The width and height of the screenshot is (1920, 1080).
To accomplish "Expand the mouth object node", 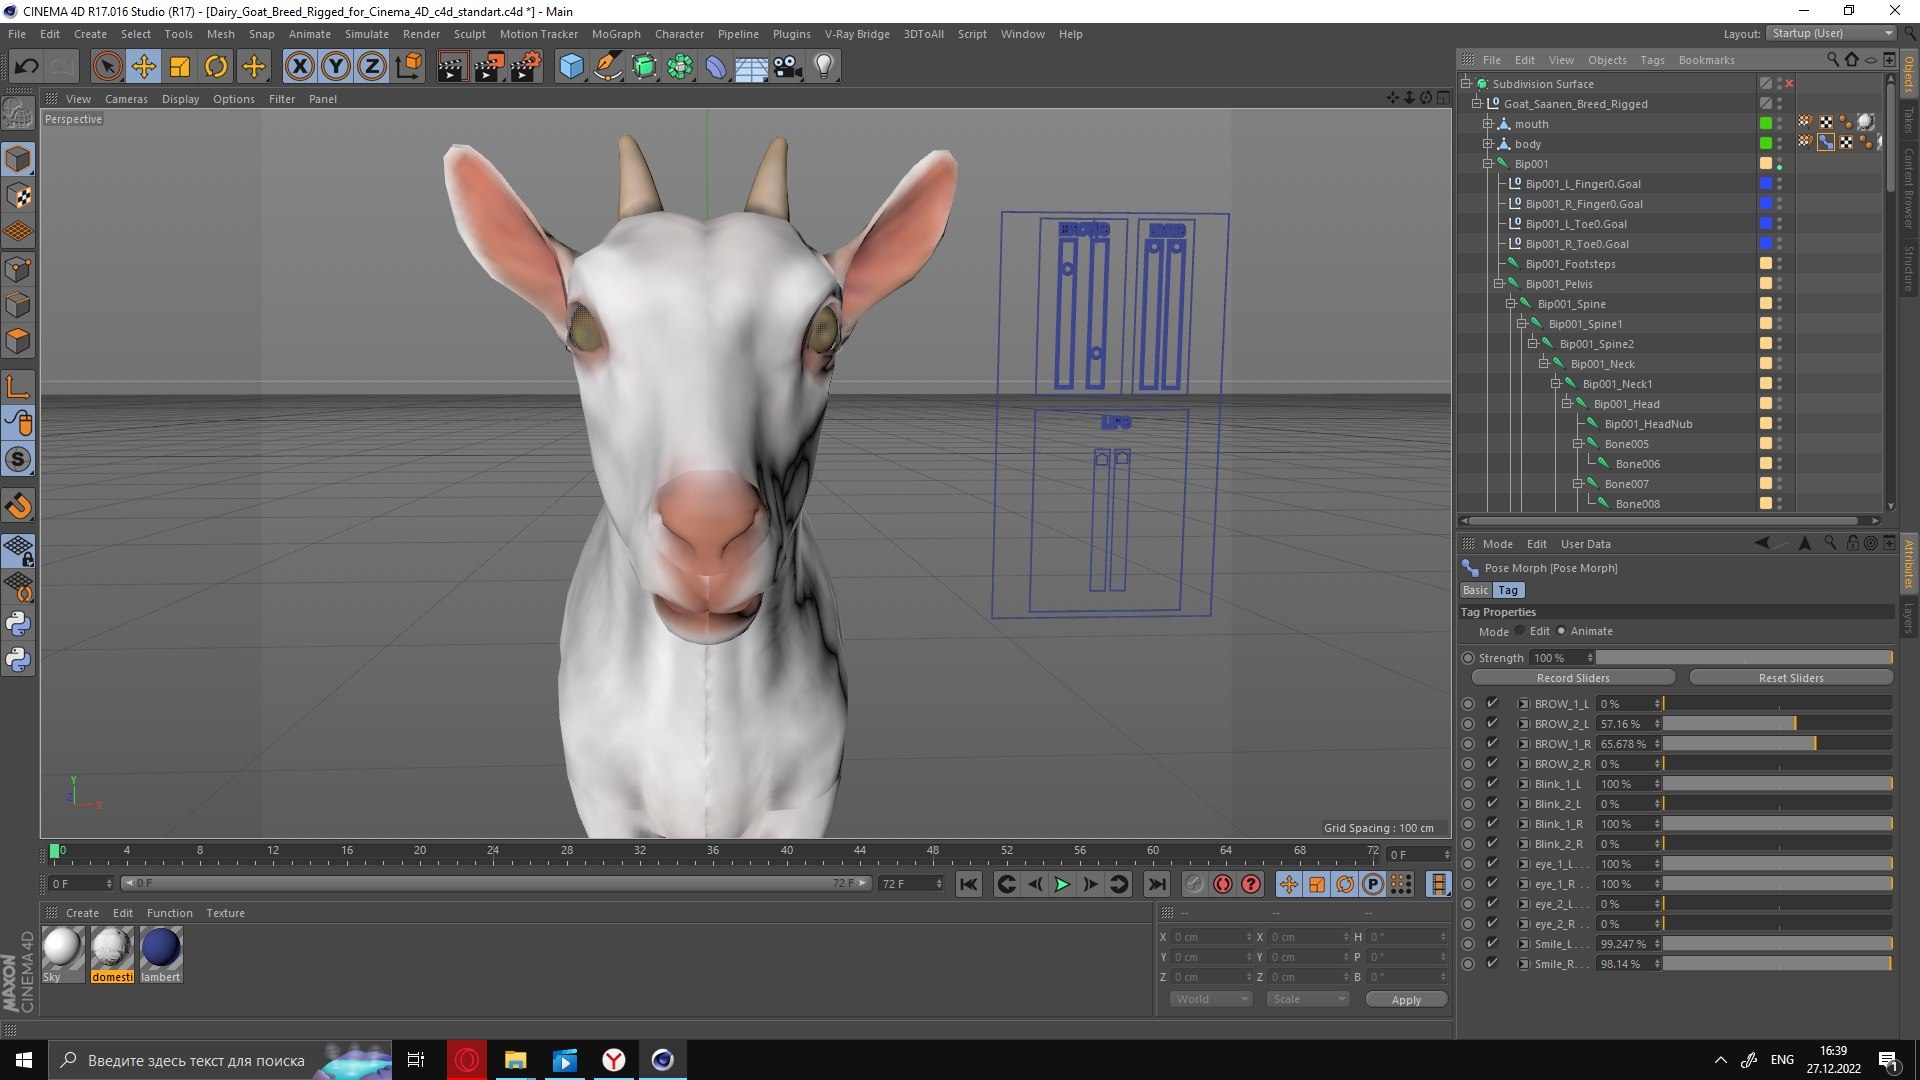I will point(1488,123).
